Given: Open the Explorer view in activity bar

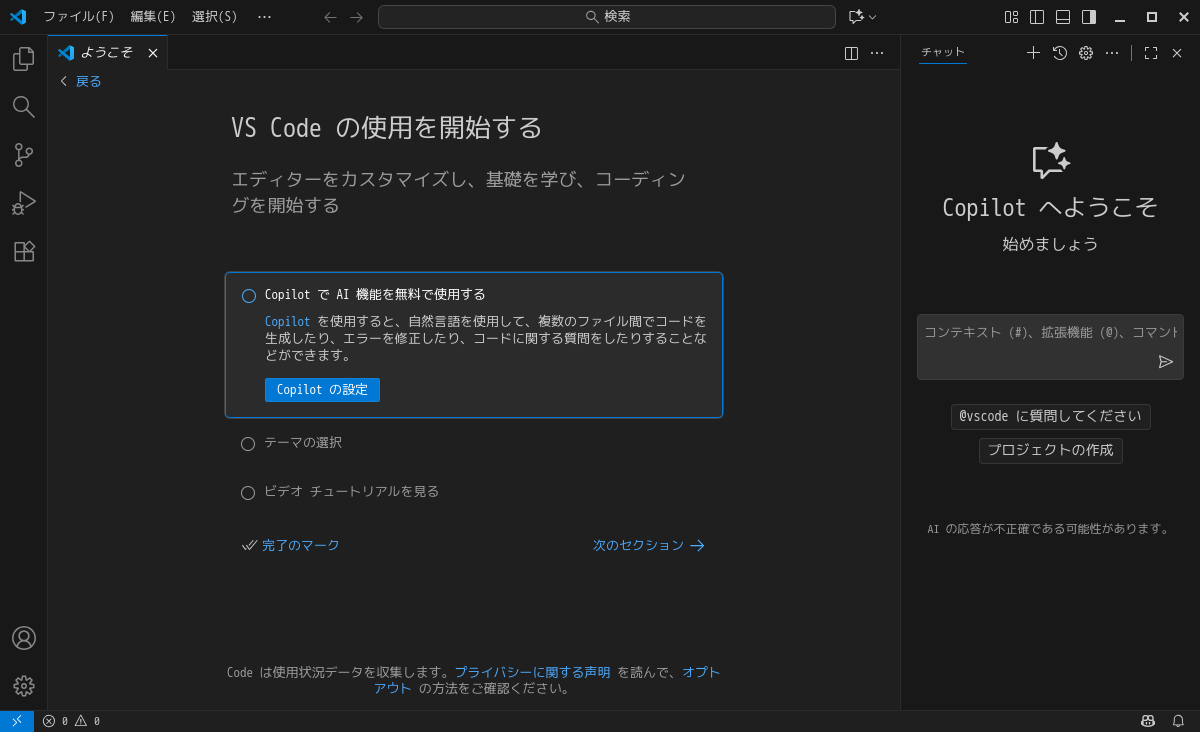Looking at the screenshot, I should click(x=24, y=59).
